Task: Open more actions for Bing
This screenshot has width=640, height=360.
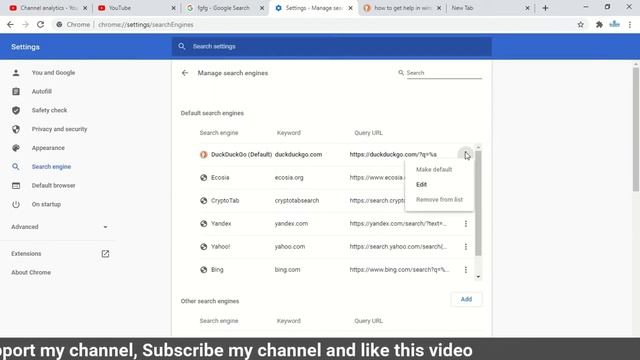Action: (466, 270)
